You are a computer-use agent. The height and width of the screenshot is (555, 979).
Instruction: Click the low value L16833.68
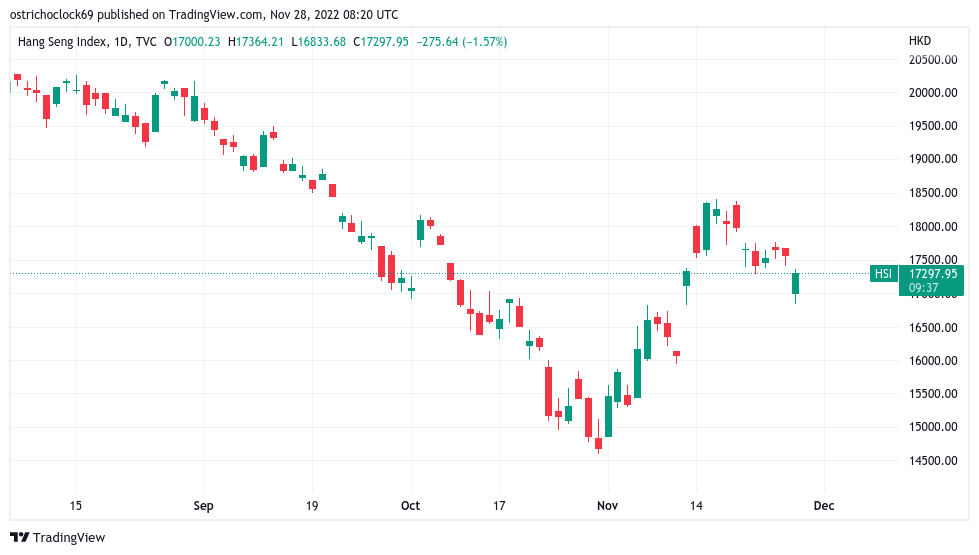pyautogui.click(x=317, y=42)
